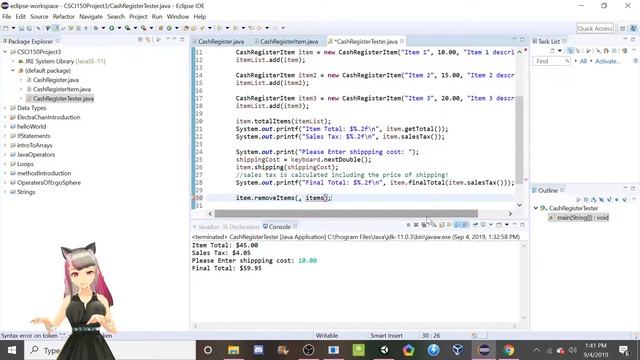This screenshot has width=640, height=360.
Task: Open Chrome from the Windows taskbar
Action: pos(509,350)
